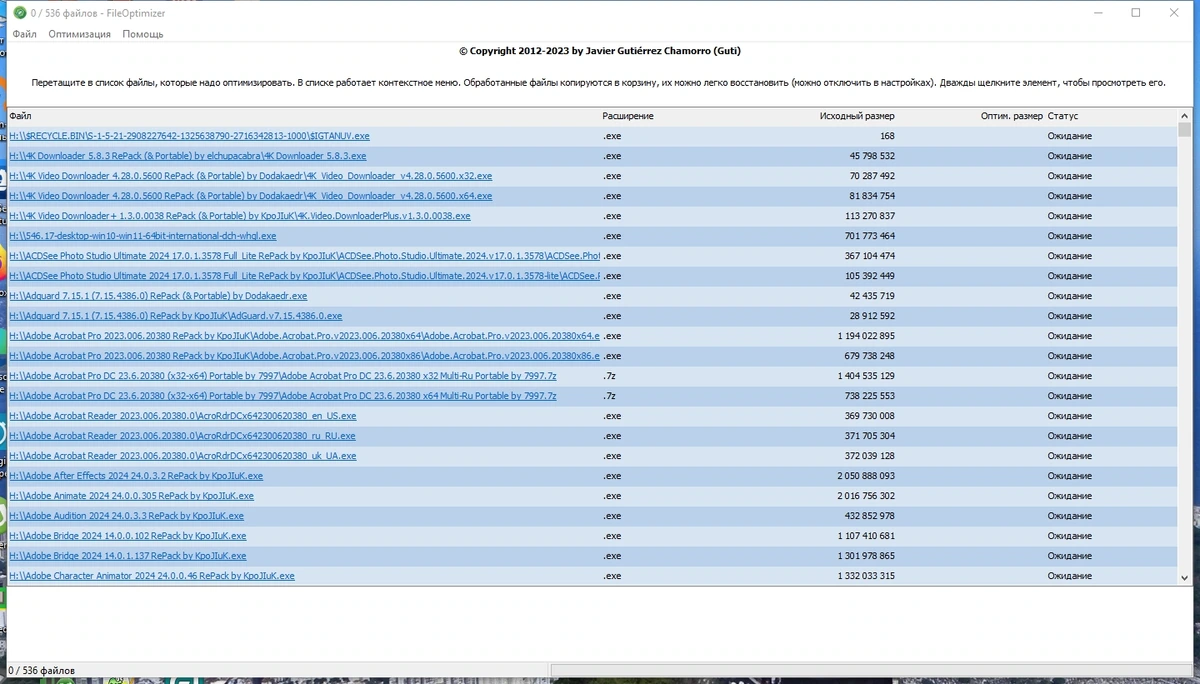Click size value 2 050 888 093
The image size is (1200, 684).
click(866, 476)
